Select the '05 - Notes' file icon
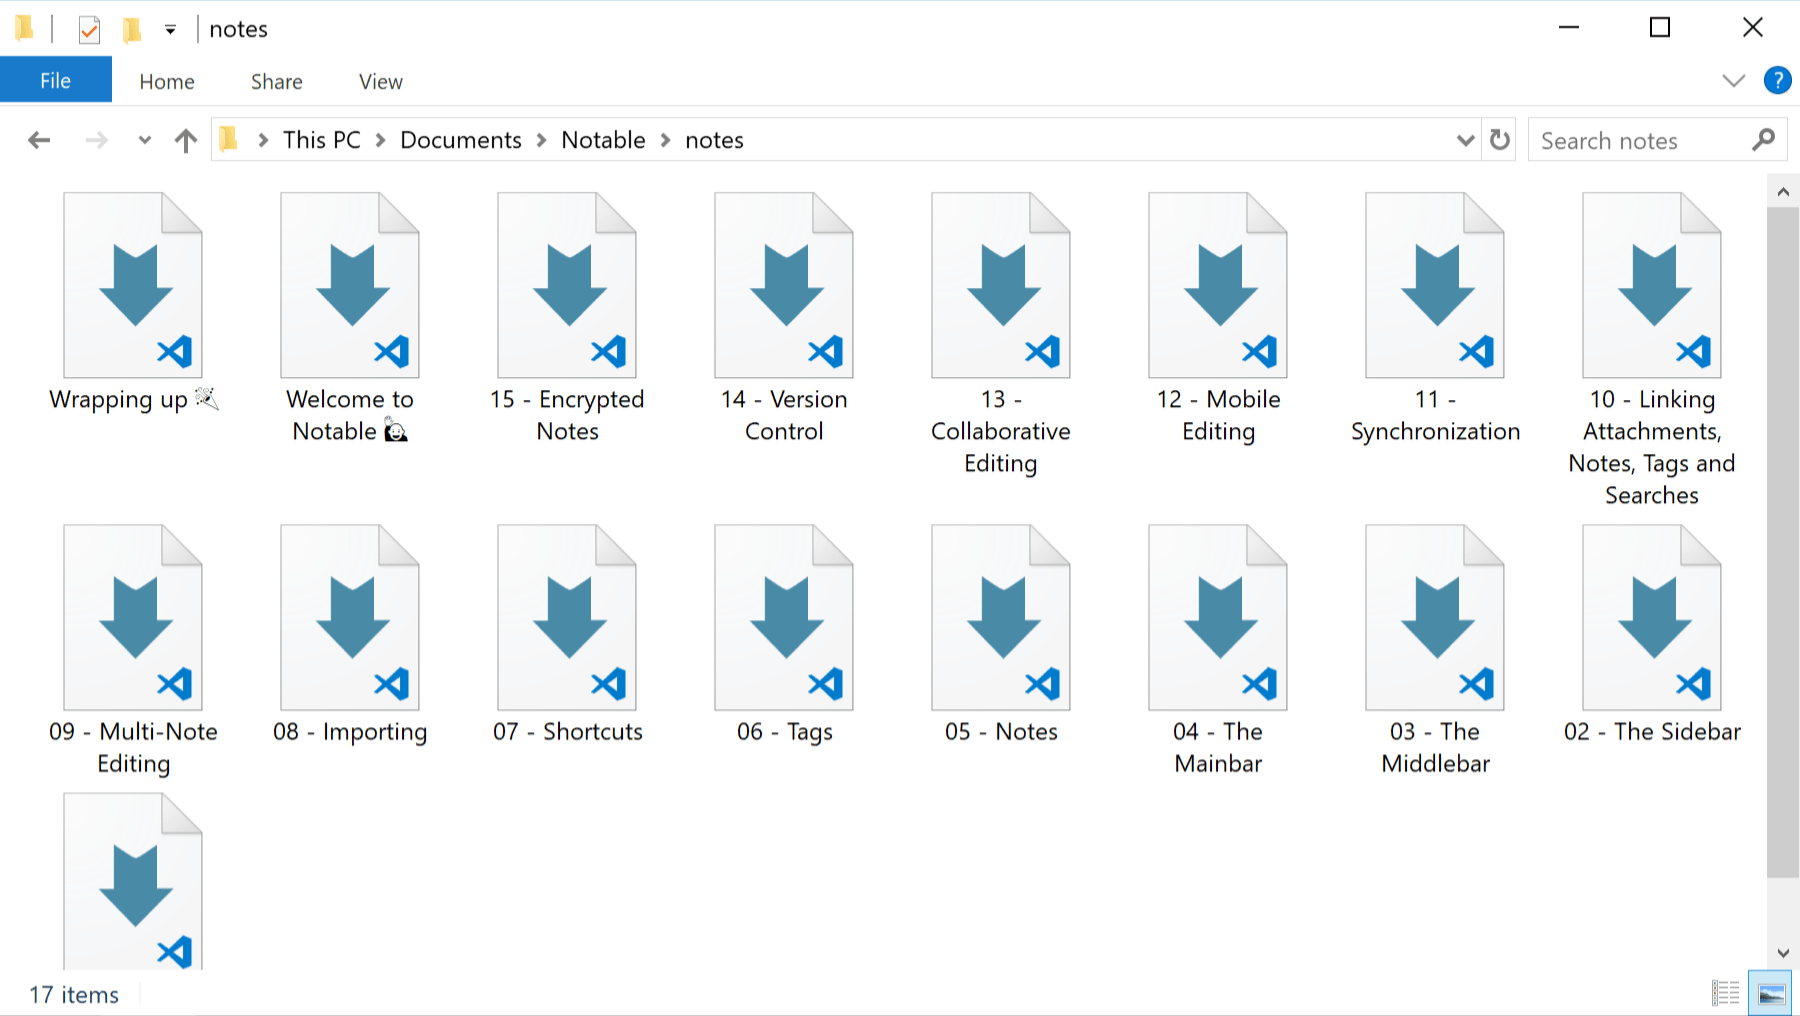This screenshot has height=1016, width=1800. tap(1001, 617)
